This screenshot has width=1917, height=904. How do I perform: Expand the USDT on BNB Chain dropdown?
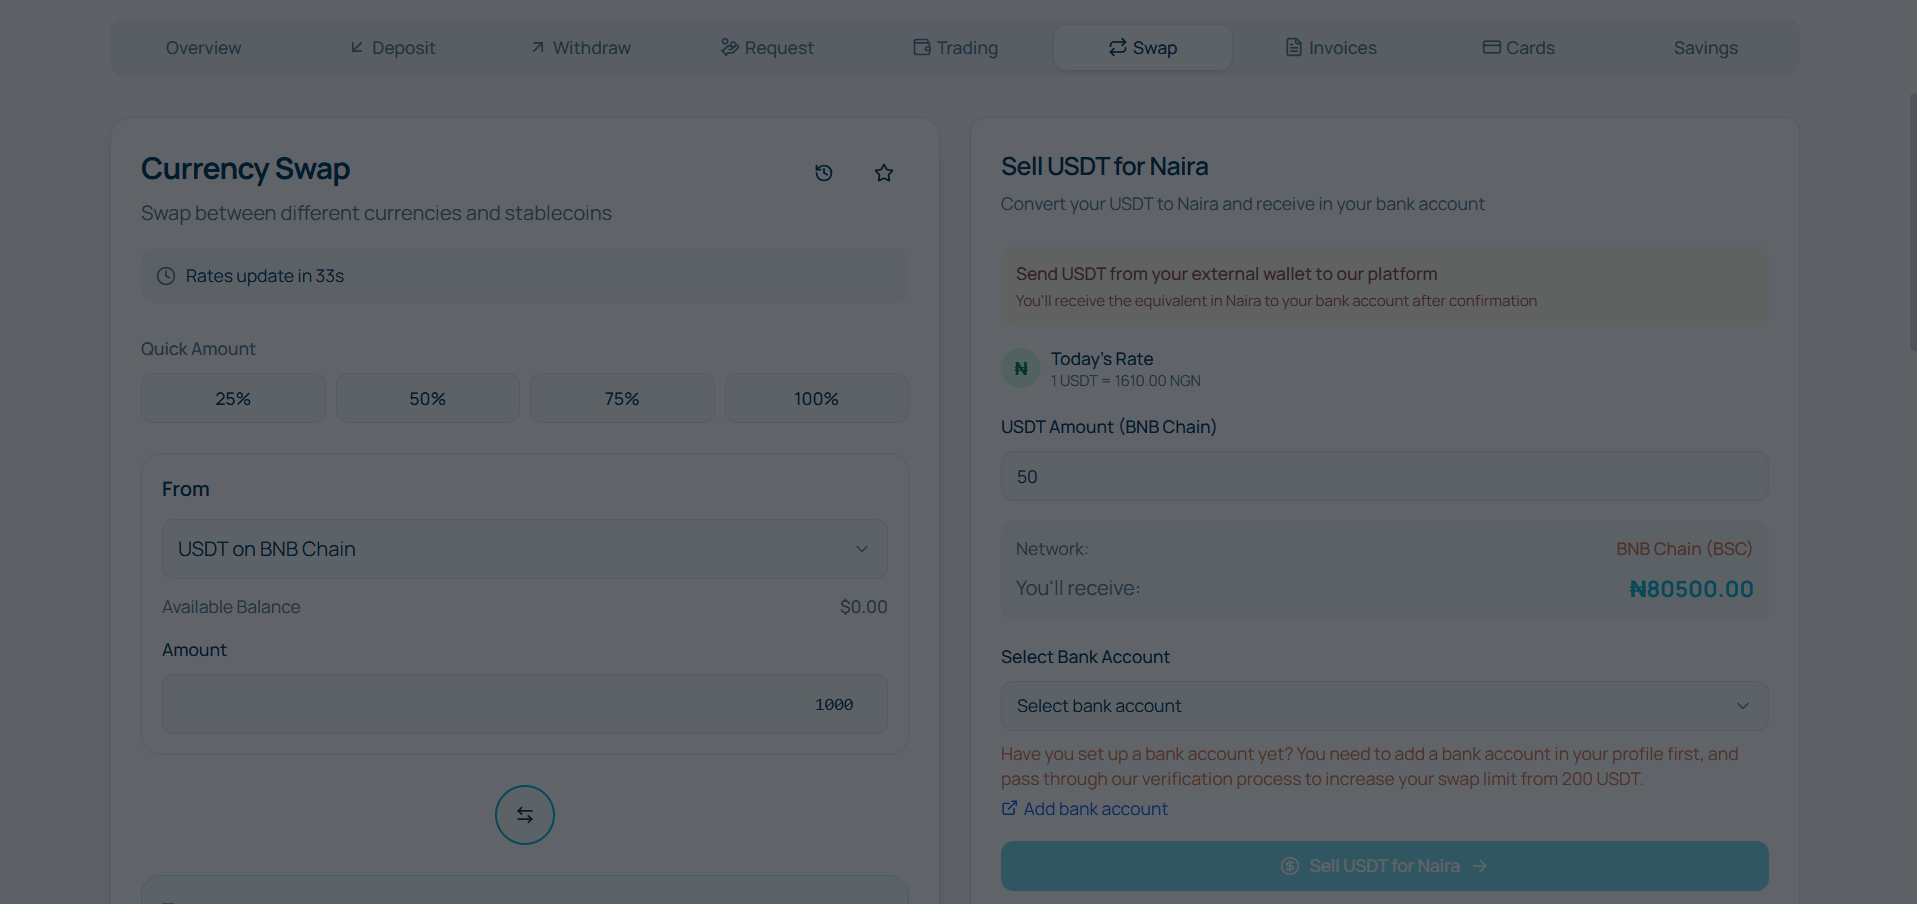coord(525,549)
